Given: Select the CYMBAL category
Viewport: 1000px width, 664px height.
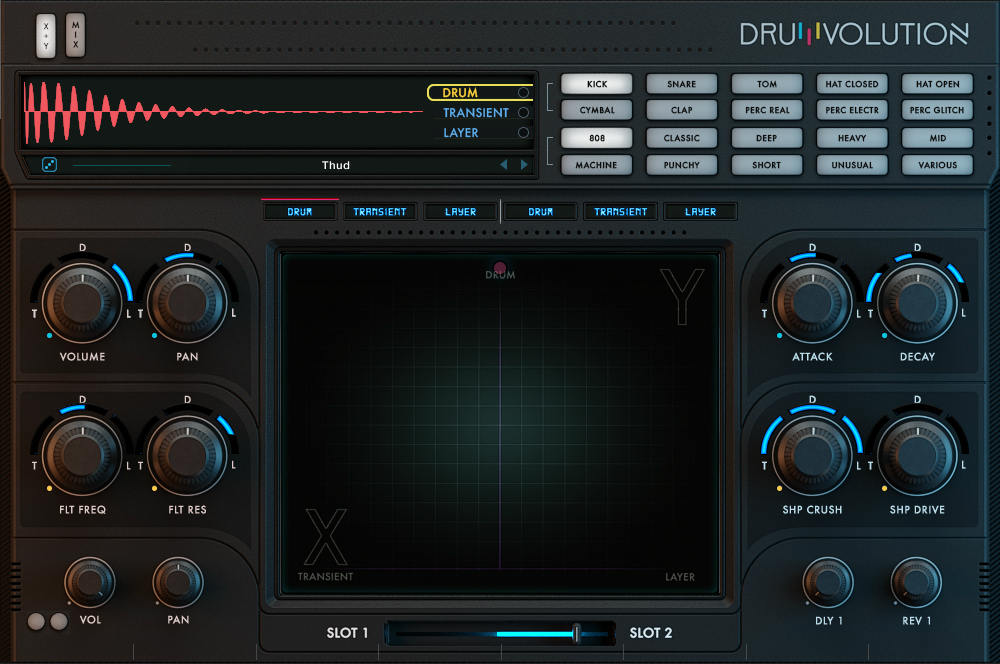Looking at the screenshot, I should click(596, 109).
